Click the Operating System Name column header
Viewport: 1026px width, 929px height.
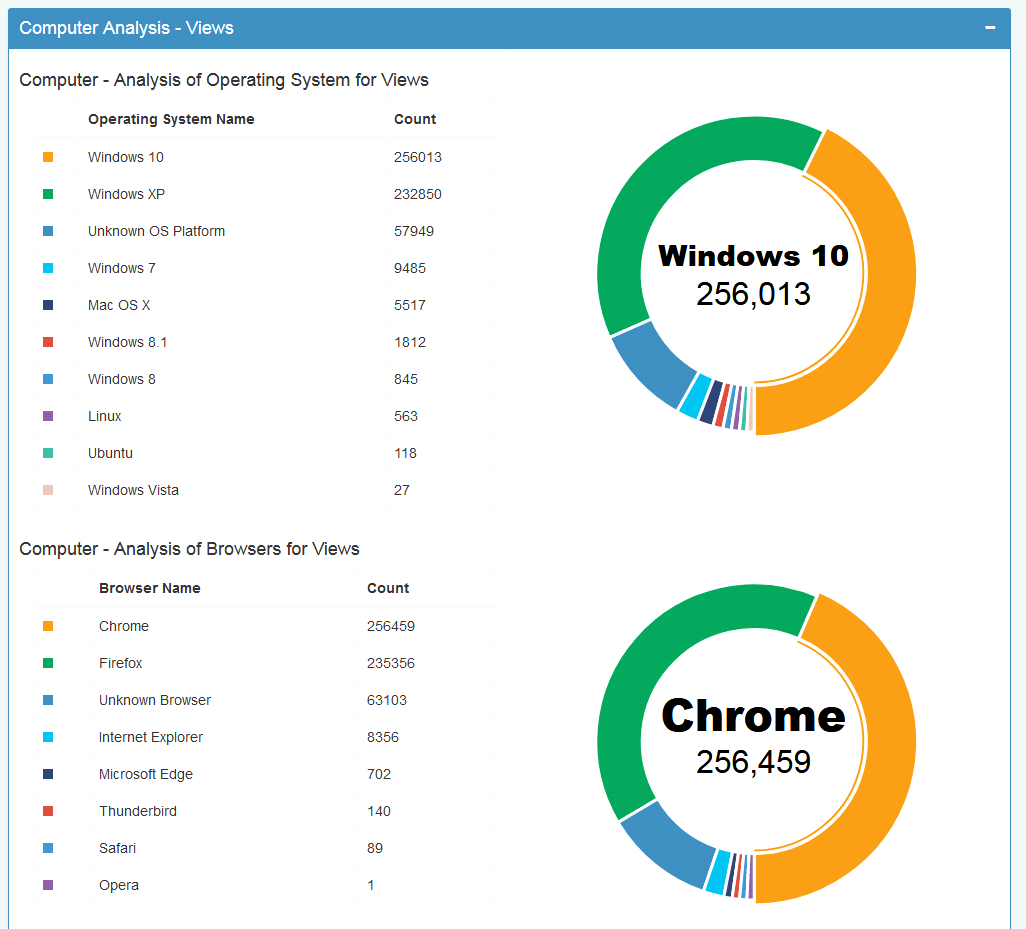[x=171, y=119]
